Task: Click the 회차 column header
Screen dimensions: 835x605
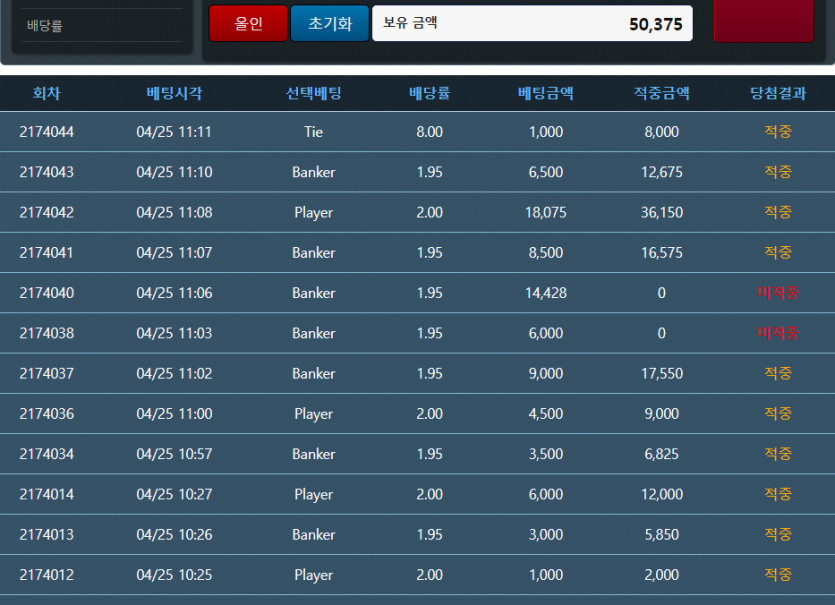Action: tap(46, 94)
